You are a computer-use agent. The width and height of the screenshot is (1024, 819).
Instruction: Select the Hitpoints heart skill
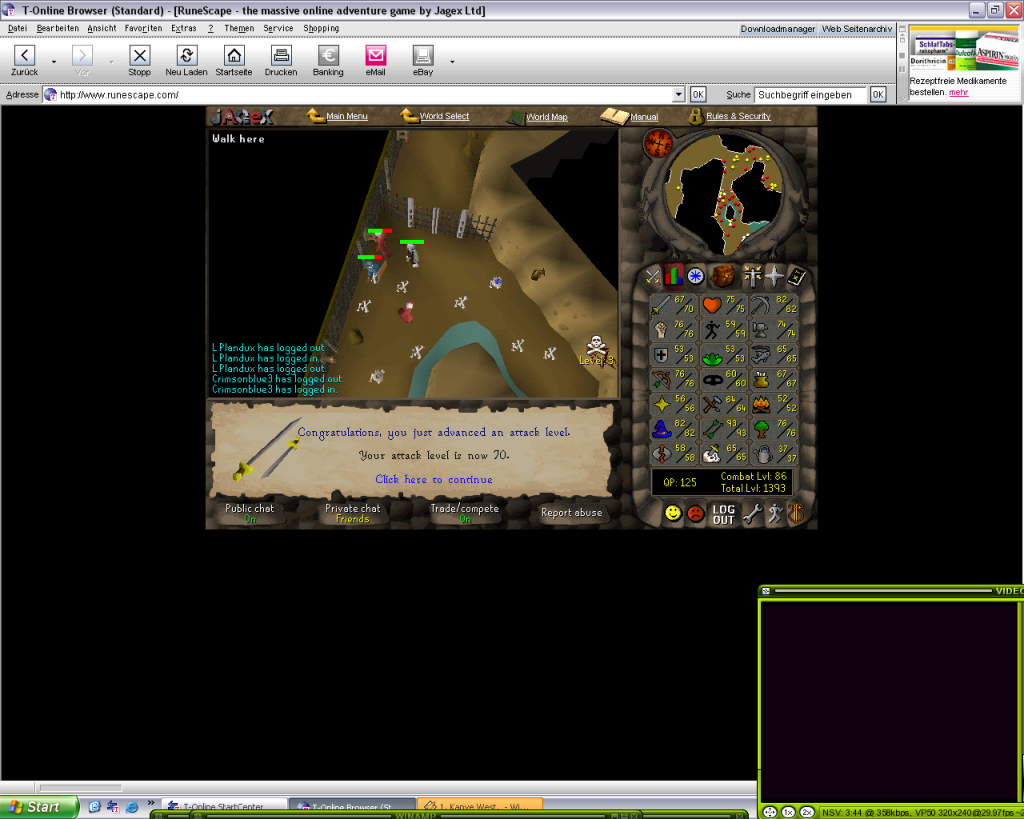[x=712, y=305]
